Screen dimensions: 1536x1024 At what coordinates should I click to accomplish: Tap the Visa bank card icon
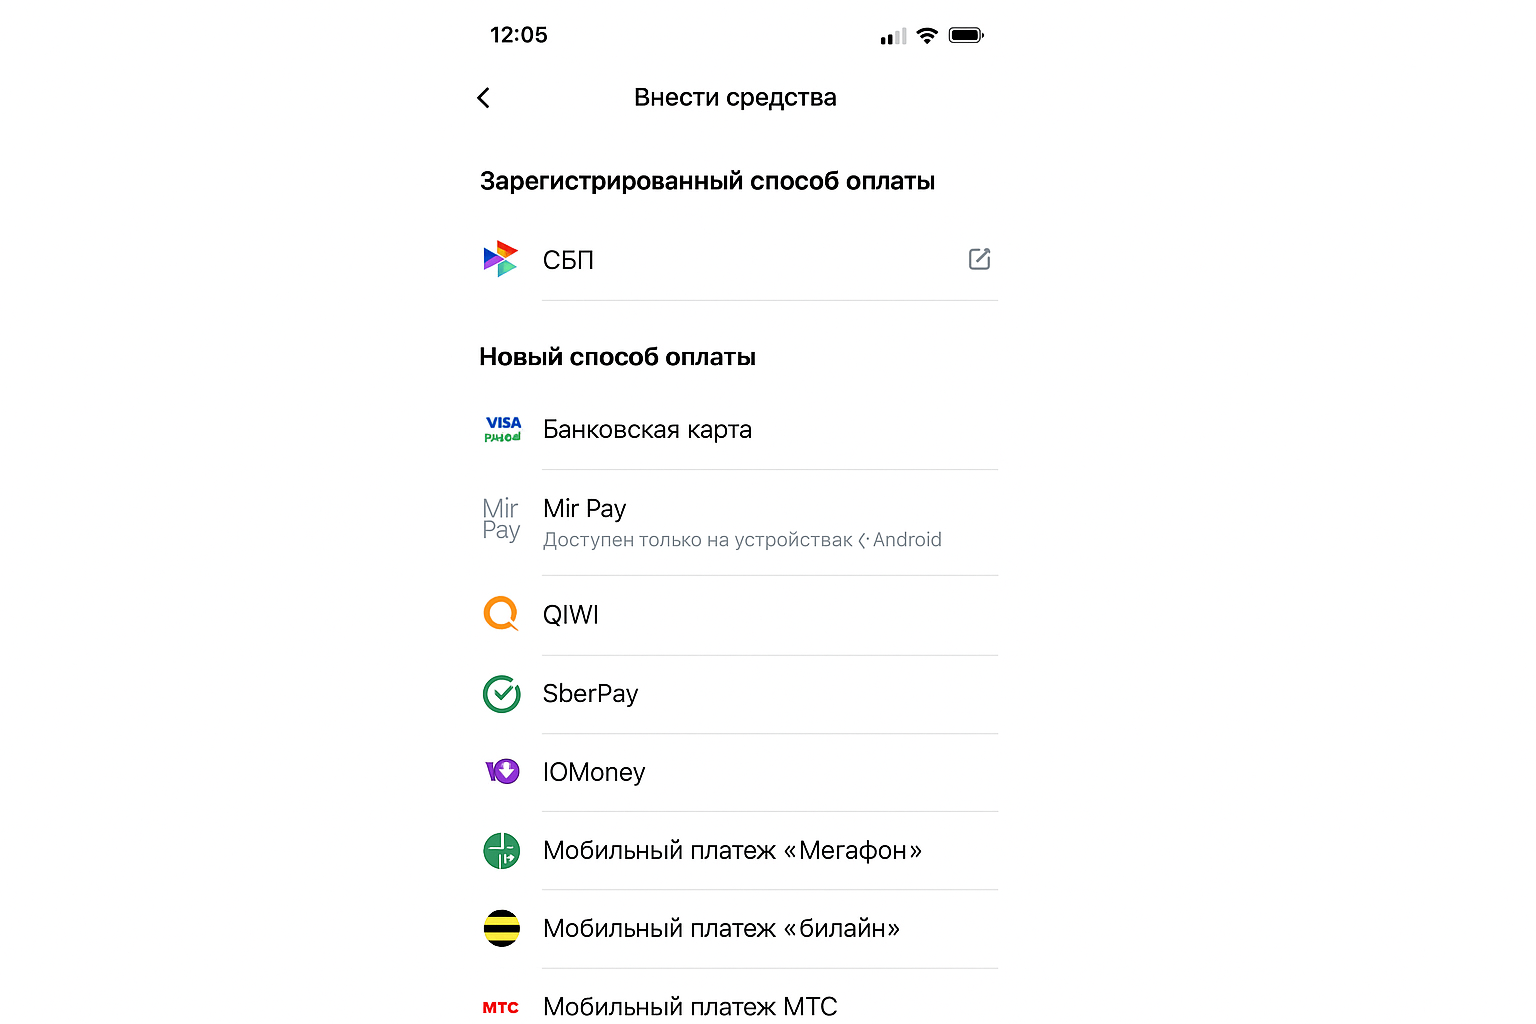point(502,430)
